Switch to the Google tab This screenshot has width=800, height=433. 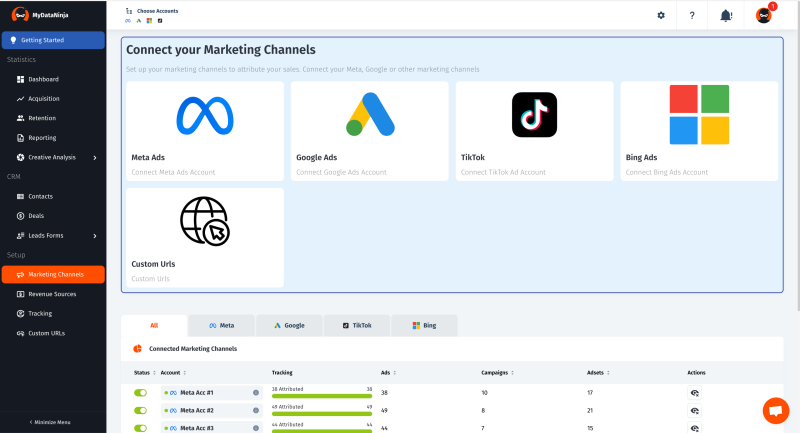(289, 325)
